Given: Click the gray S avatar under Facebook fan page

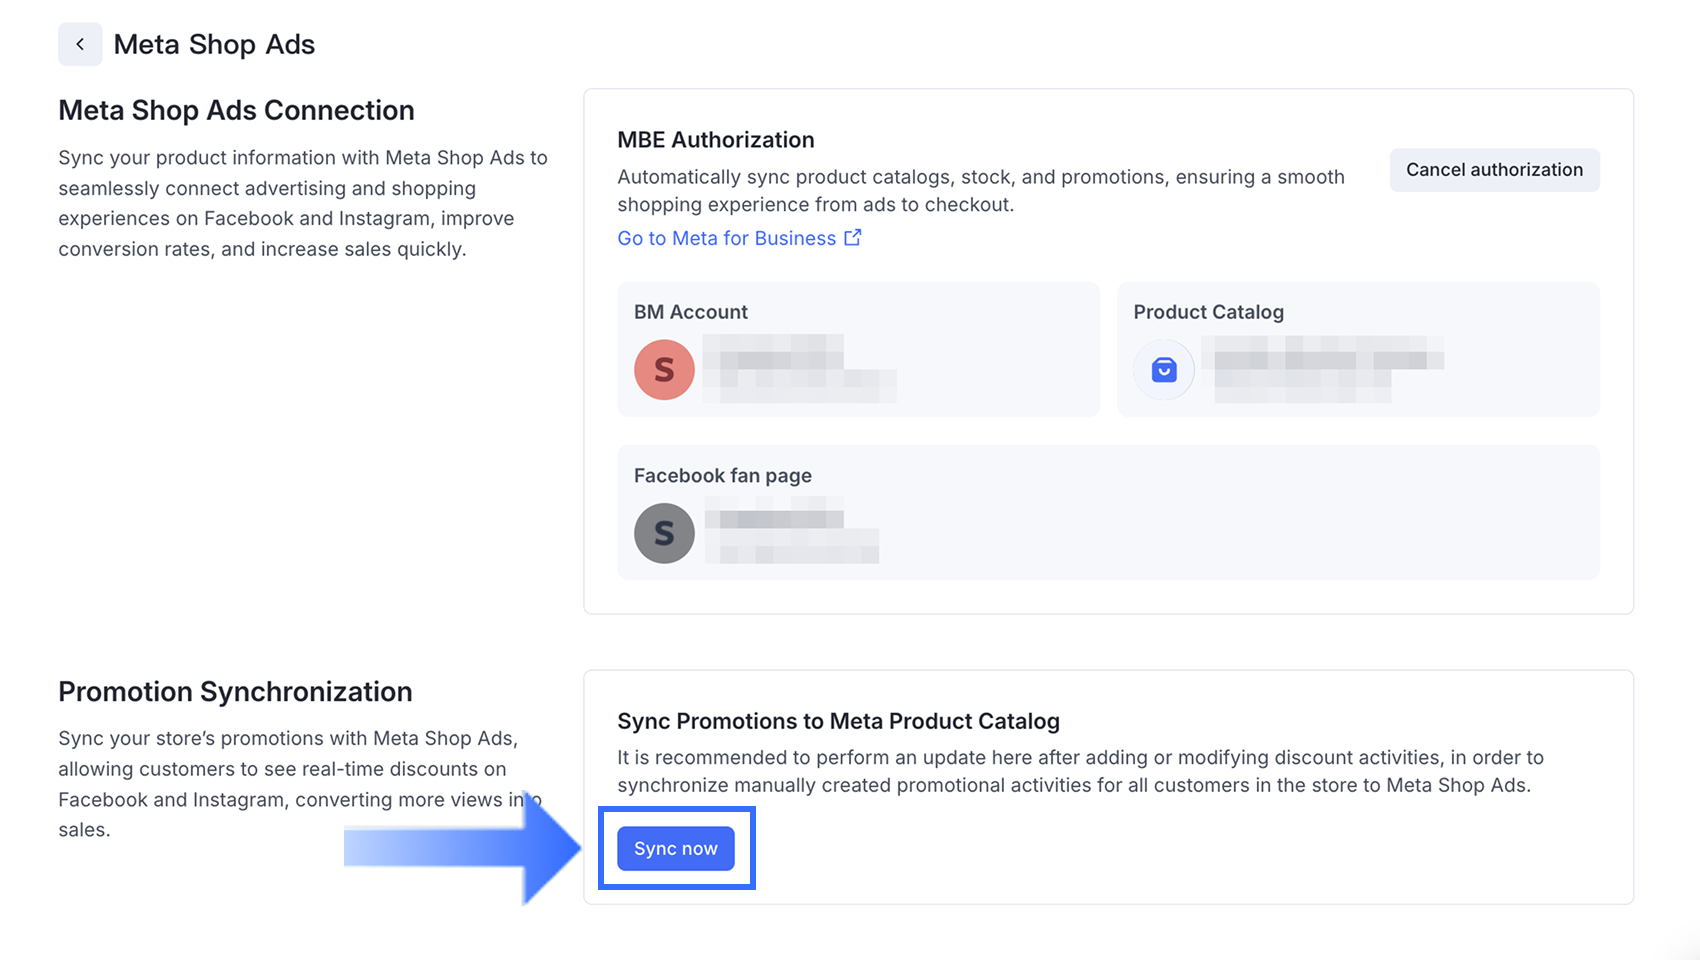Looking at the screenshot, I should (664, 533).
